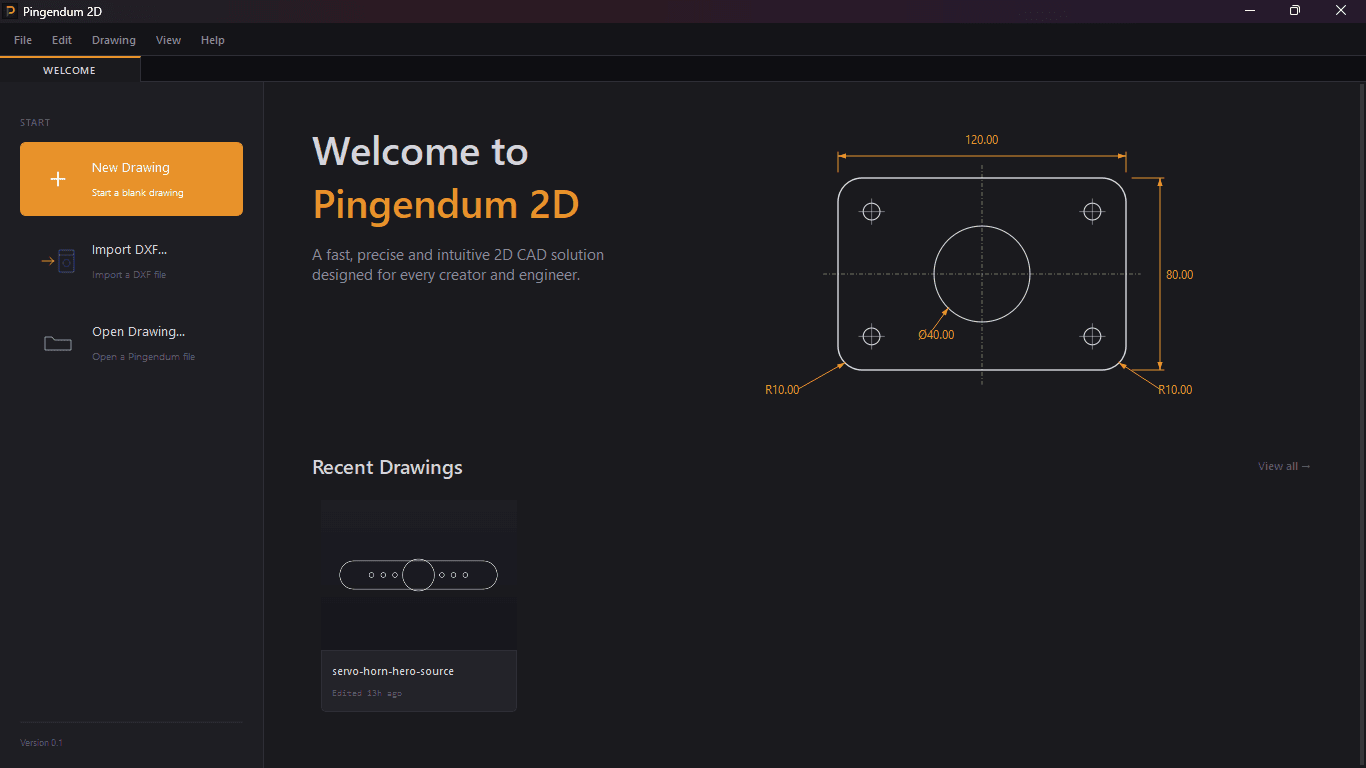Select the WELCOME tab
Viewport: 1366px width, 768px height.
pyautogui.click(x=70, y=70)
